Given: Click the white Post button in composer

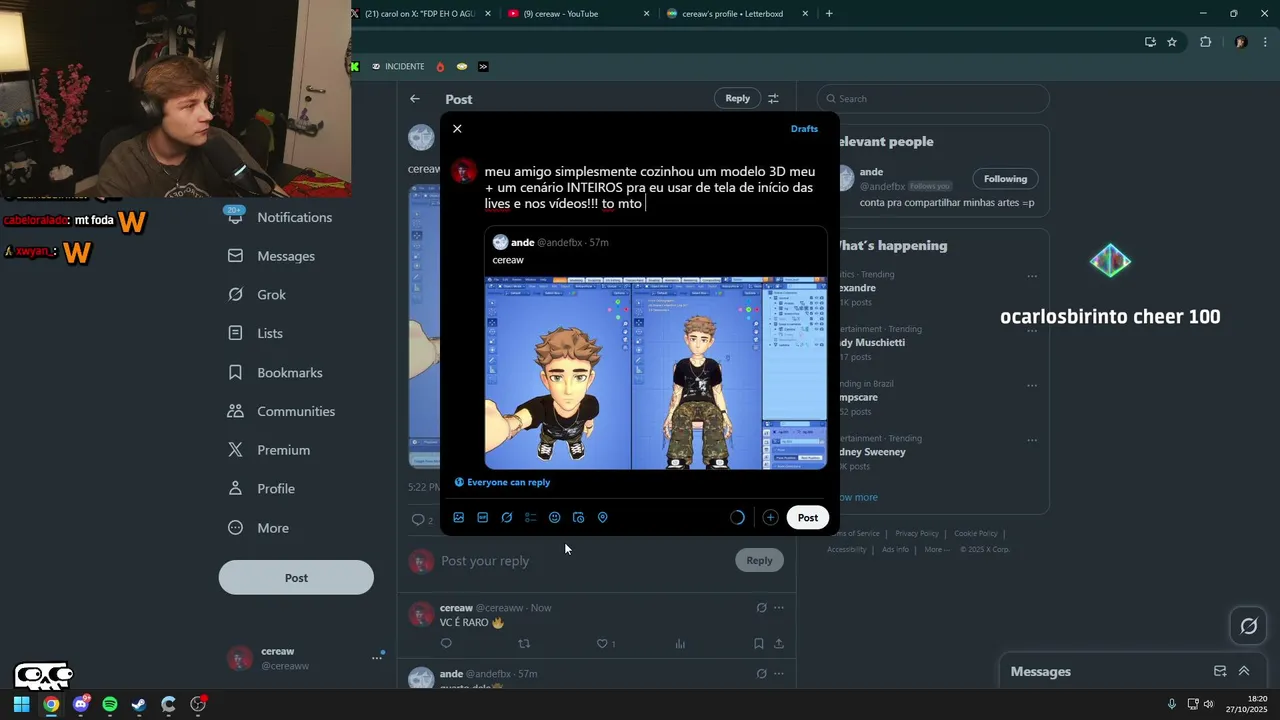Looking at the screenshot, I should coord(808,518).
